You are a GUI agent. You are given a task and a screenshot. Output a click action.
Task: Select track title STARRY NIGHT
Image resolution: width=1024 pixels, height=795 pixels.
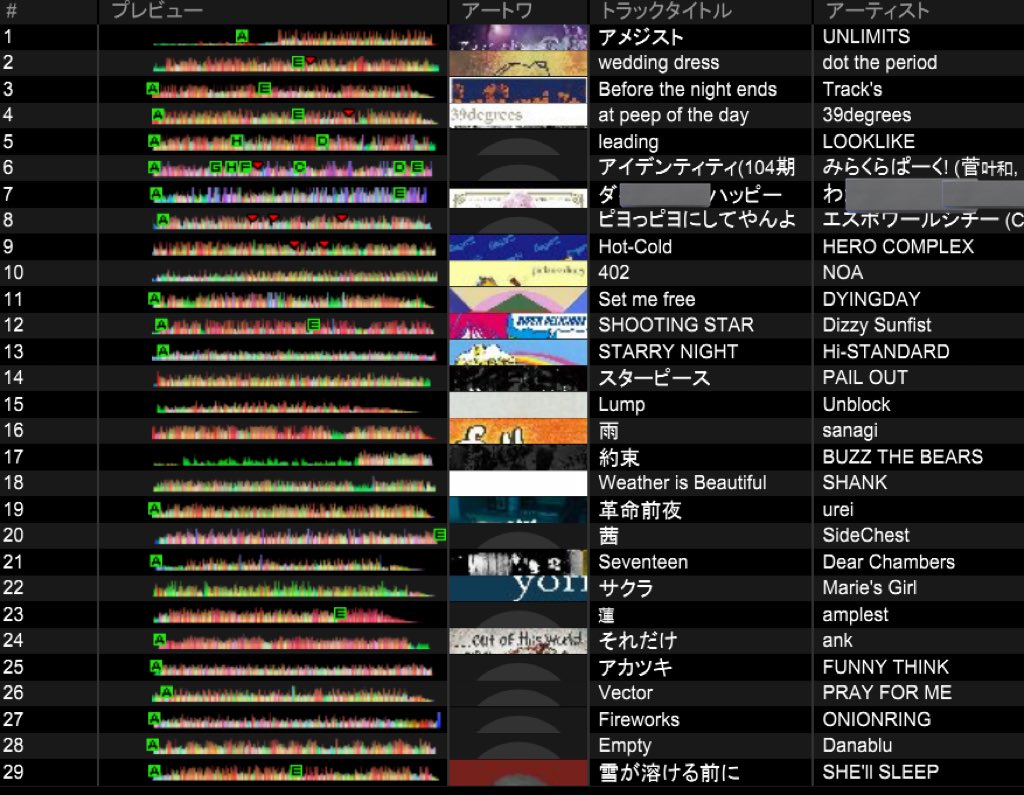667,351
